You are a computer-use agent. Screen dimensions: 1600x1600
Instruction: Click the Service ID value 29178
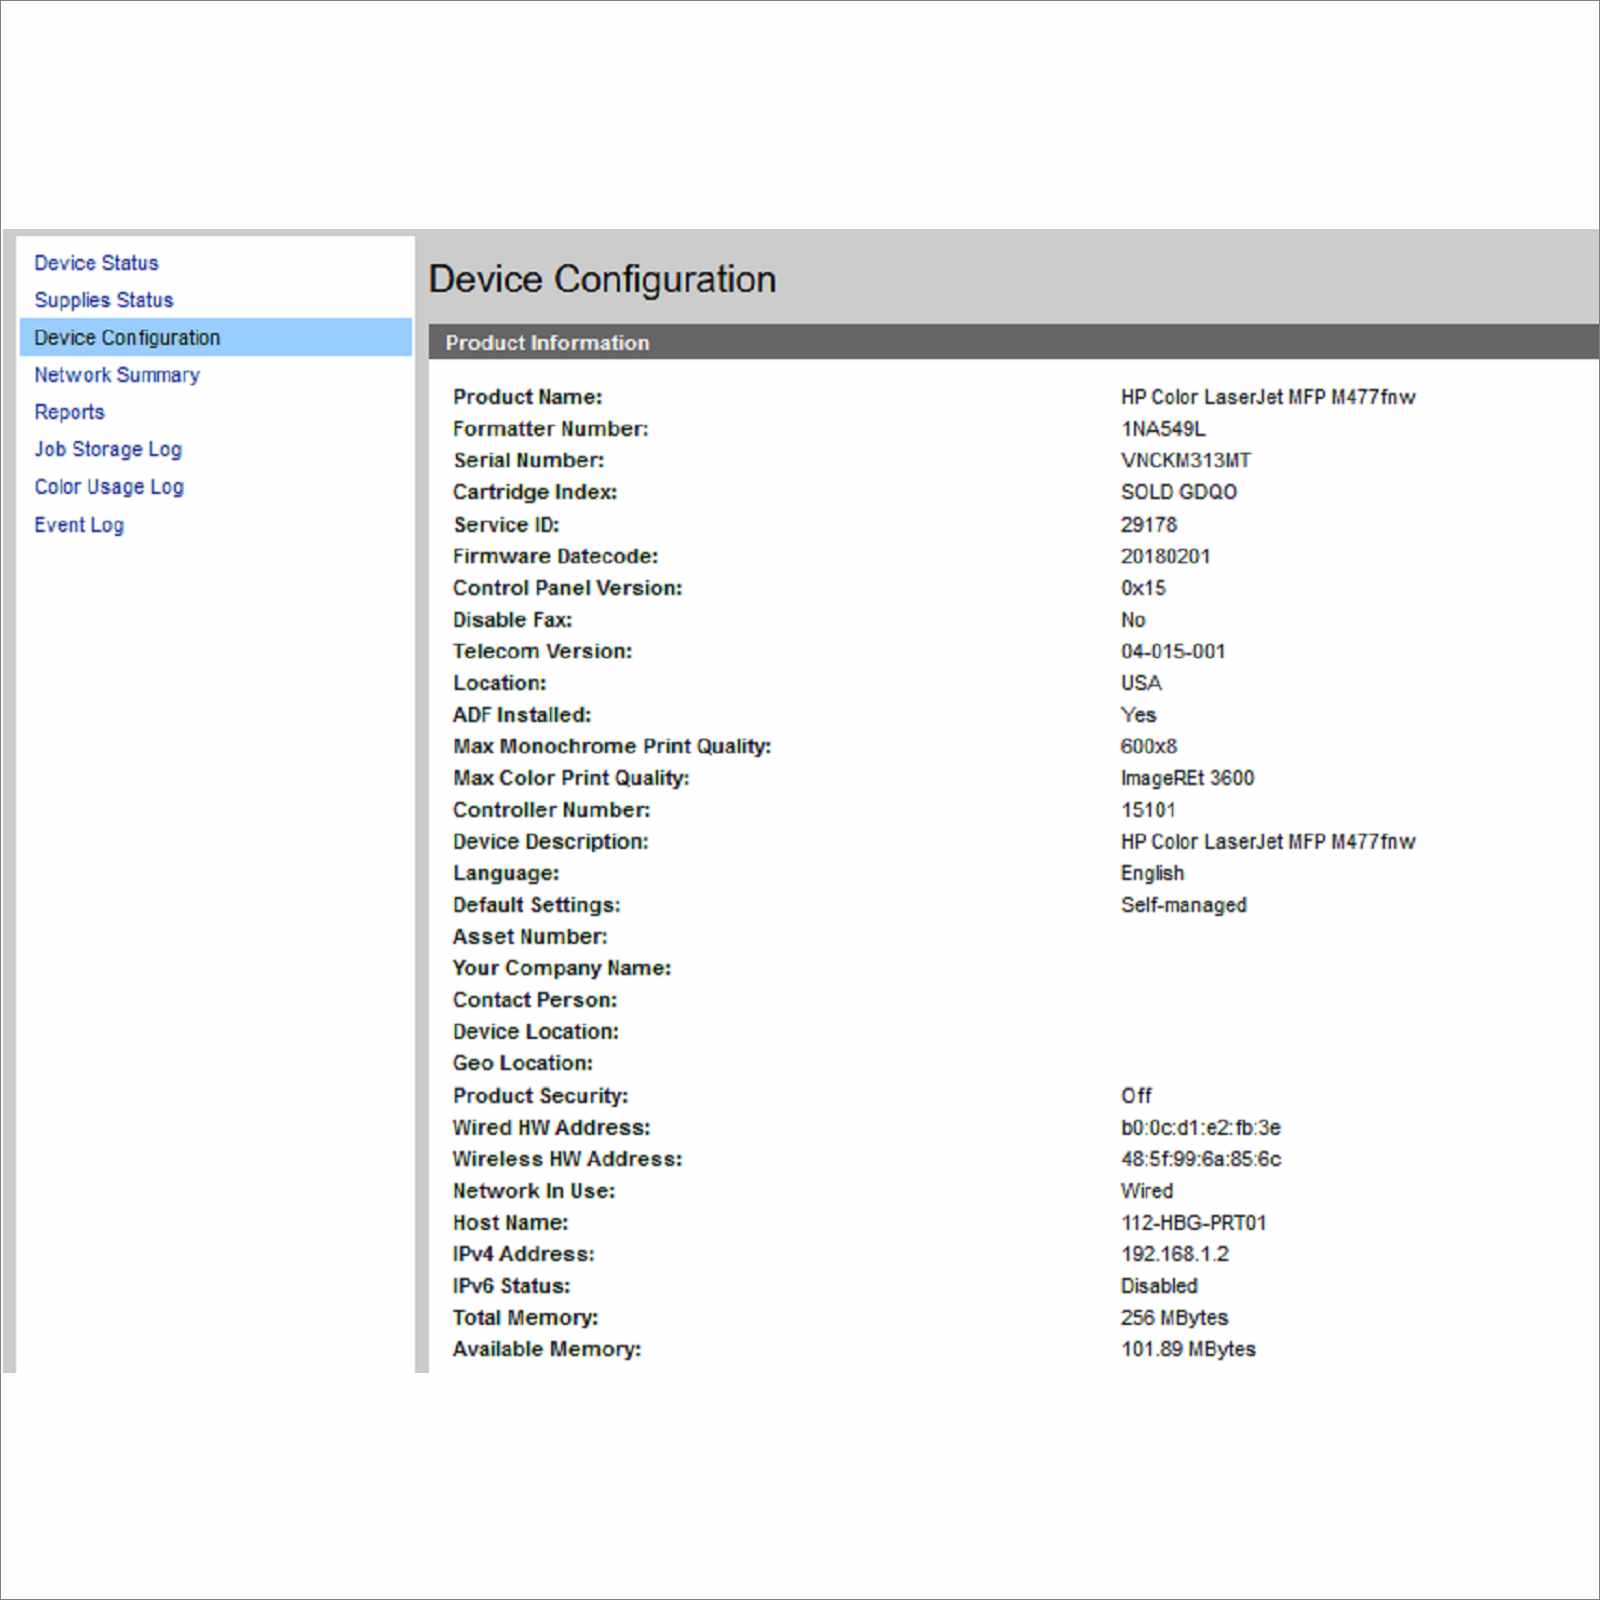(x=1149, y=525)
